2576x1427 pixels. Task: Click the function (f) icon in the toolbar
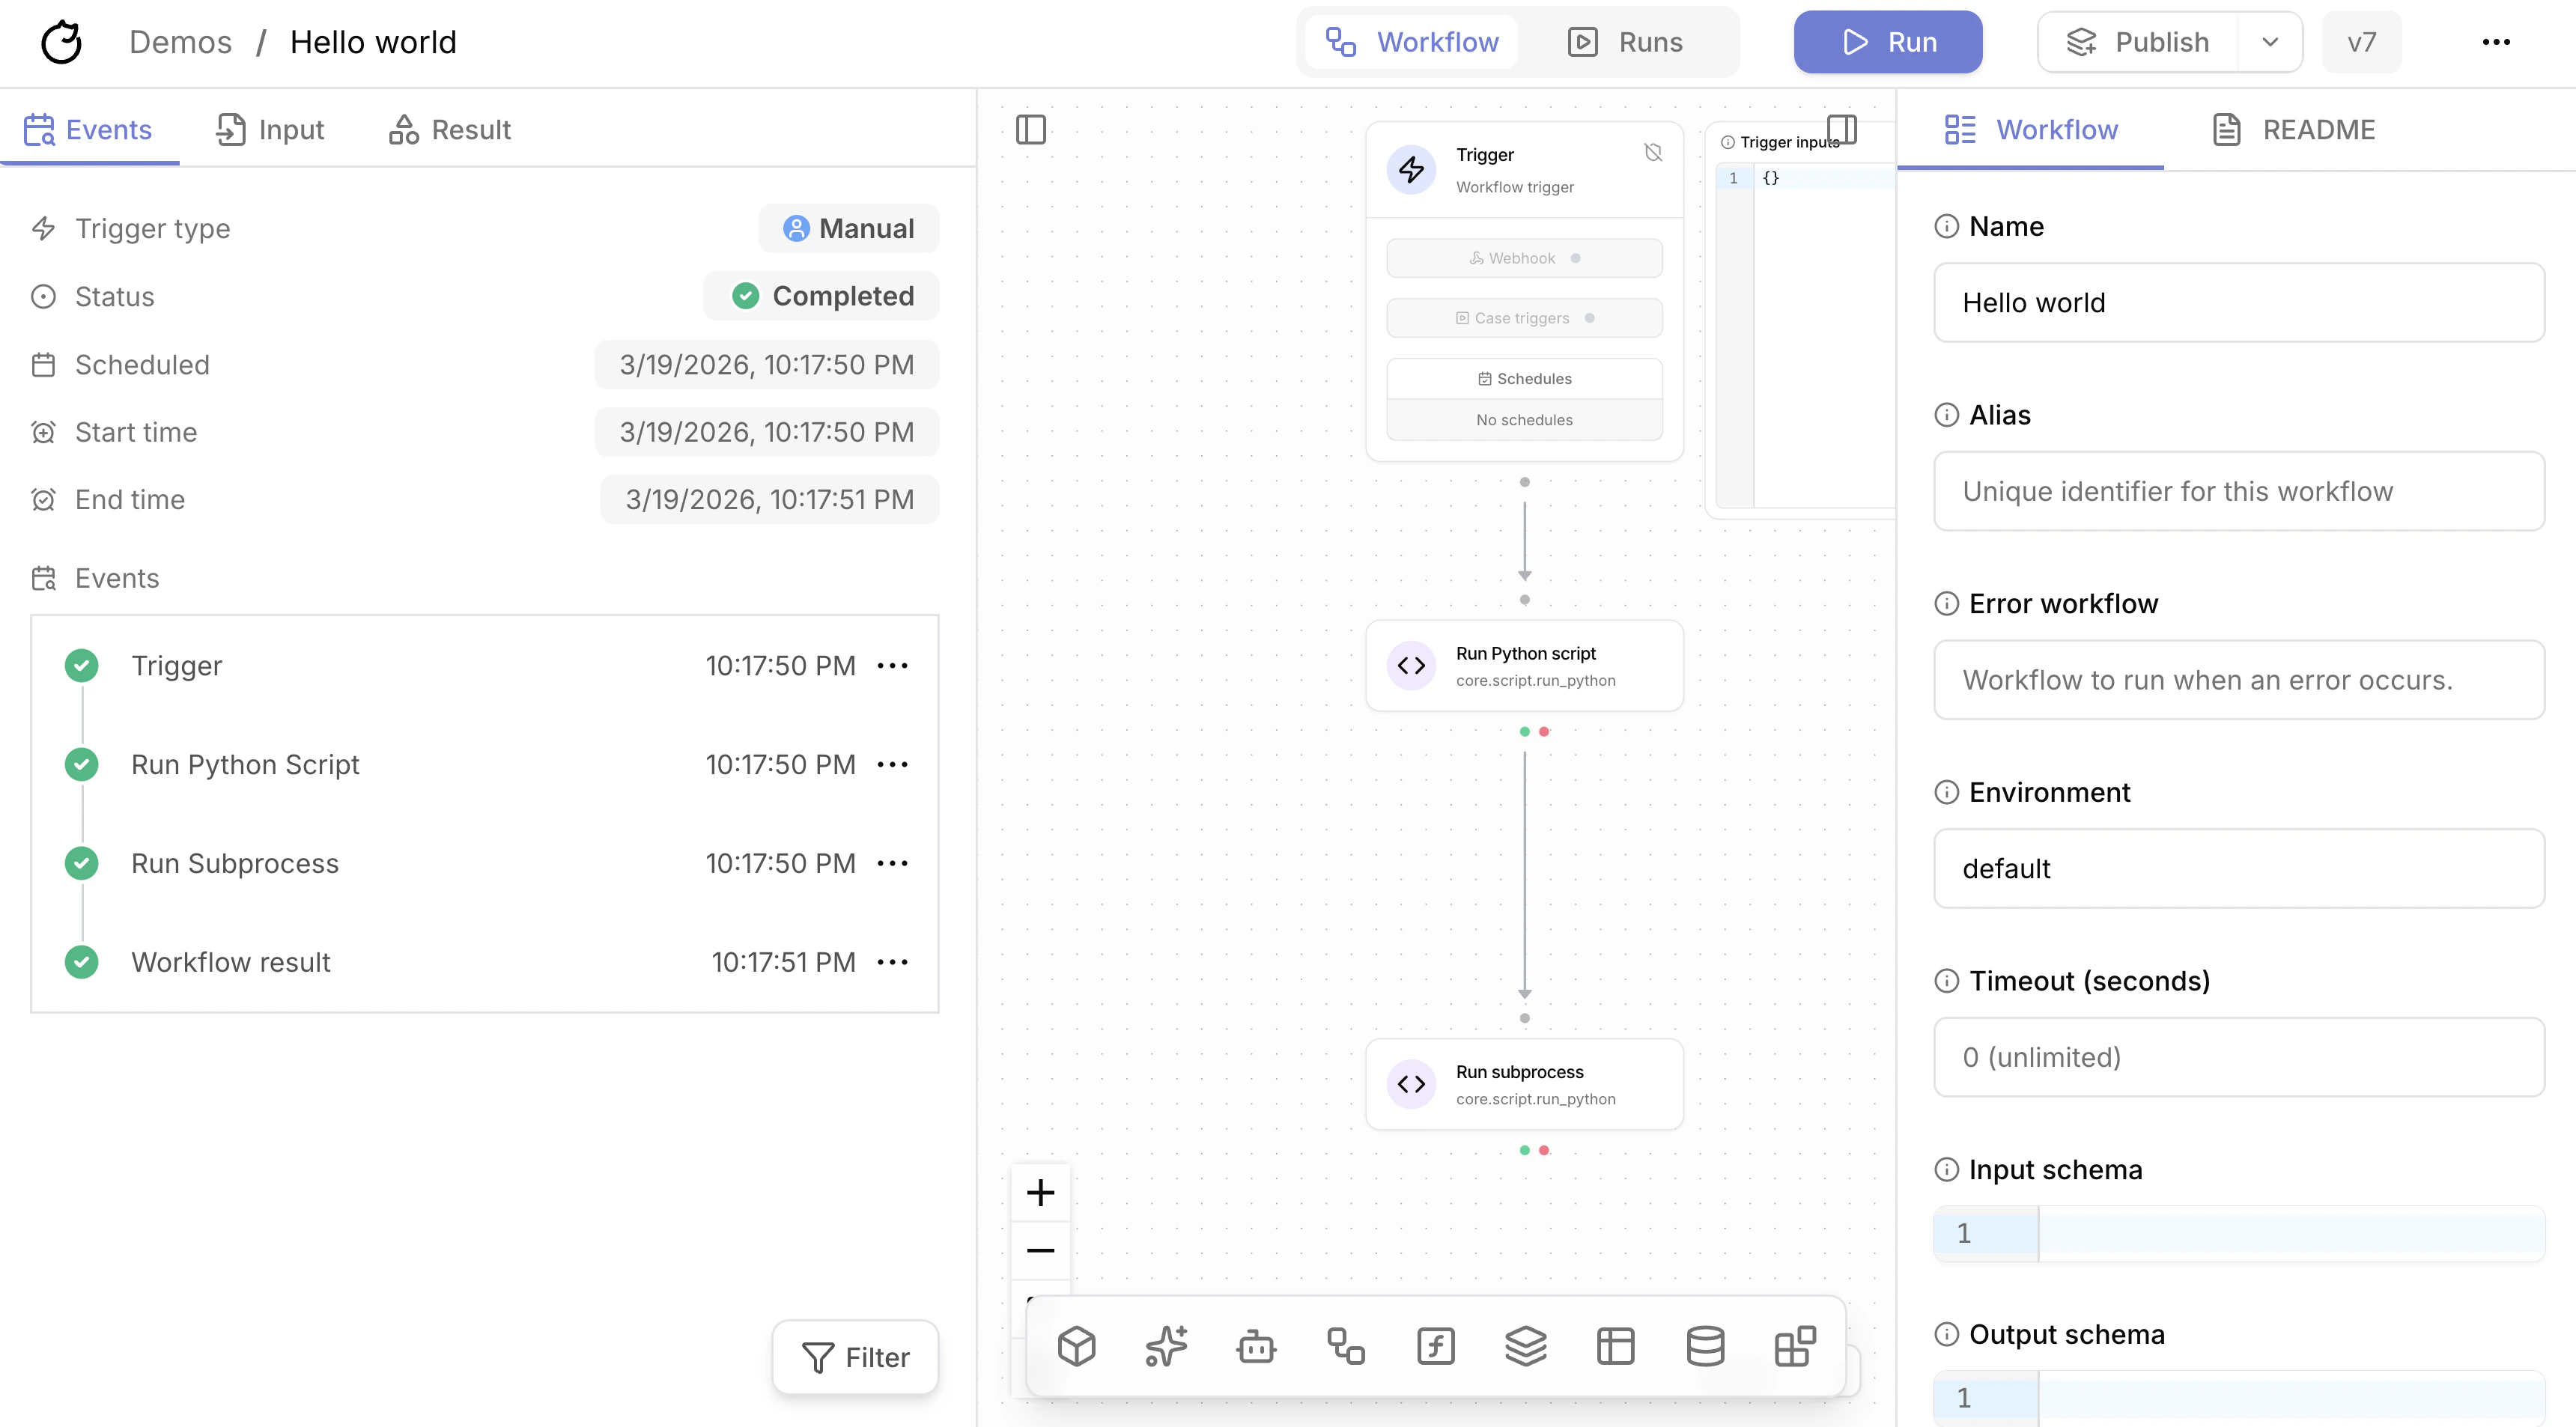pos(1436,1346)
